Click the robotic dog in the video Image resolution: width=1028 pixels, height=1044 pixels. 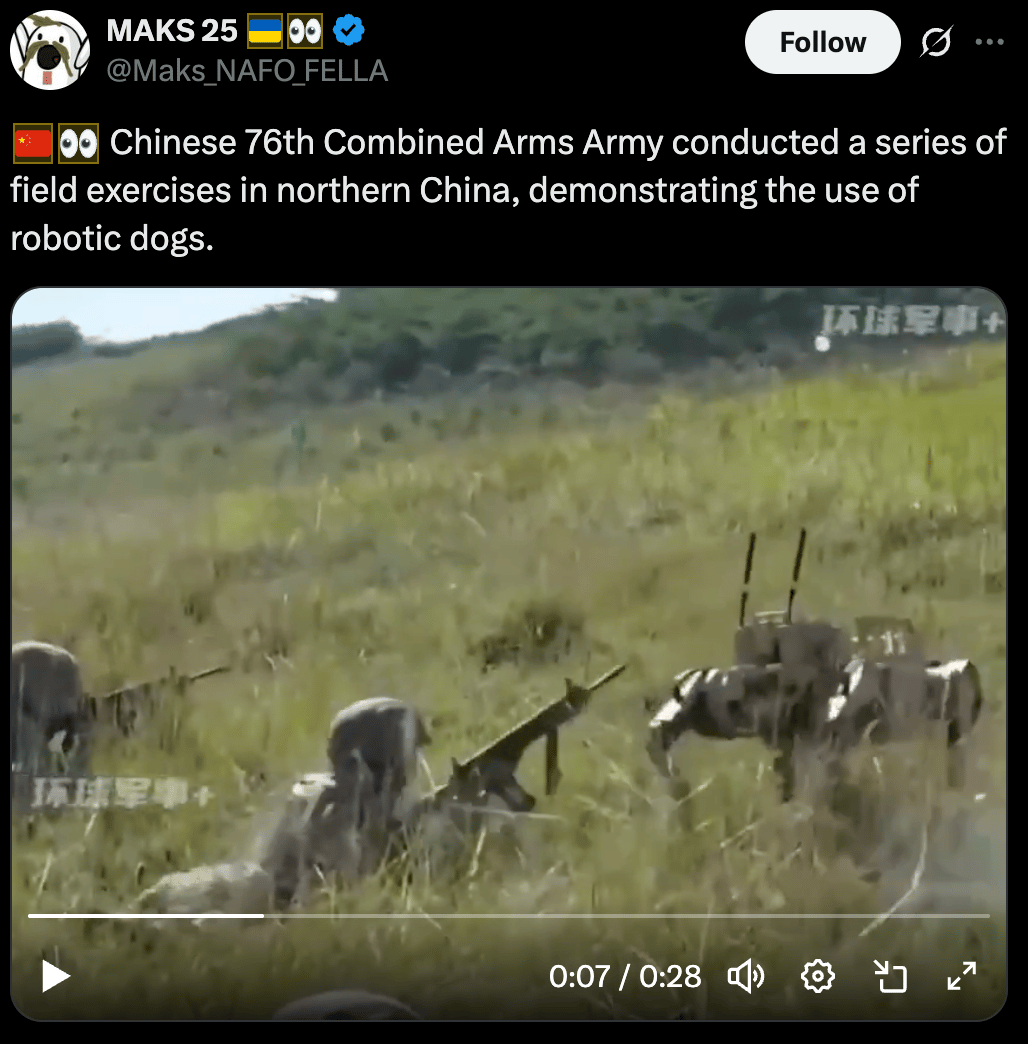(814, 686)
